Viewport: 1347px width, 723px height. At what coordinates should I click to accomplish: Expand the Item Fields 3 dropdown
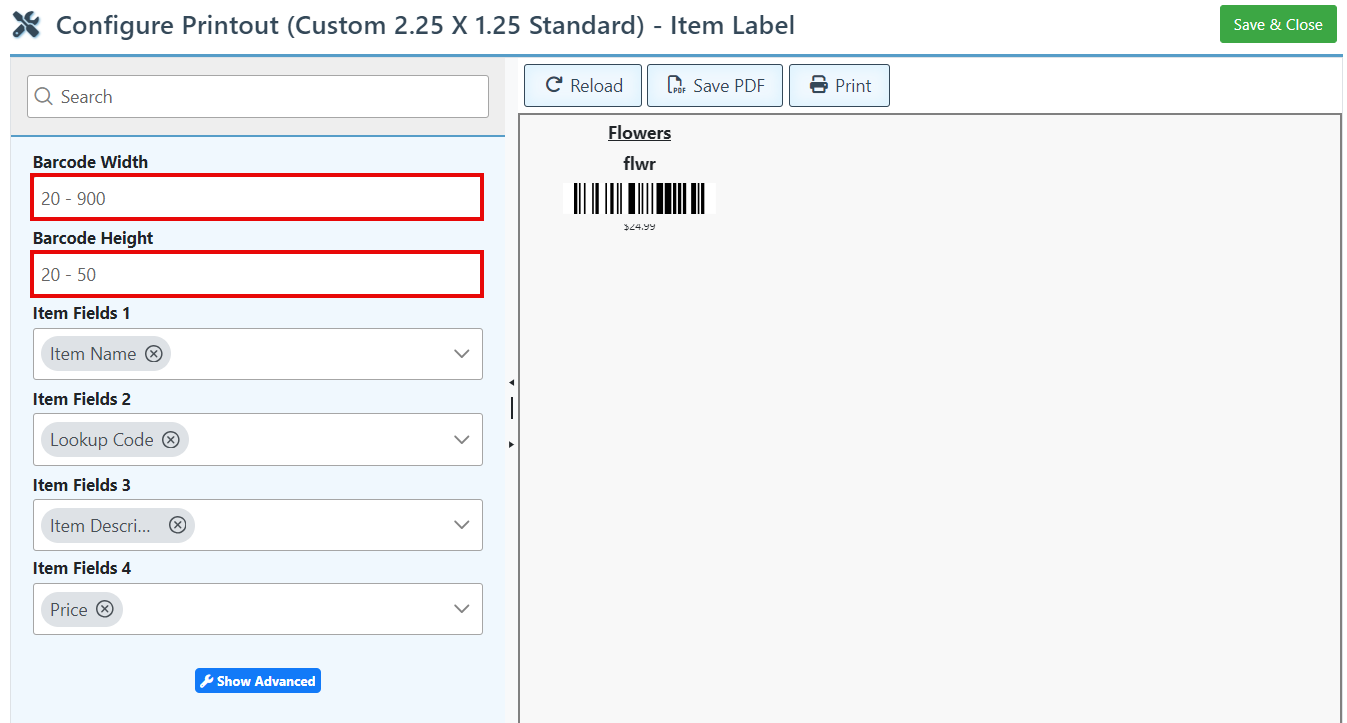[461, 525]
